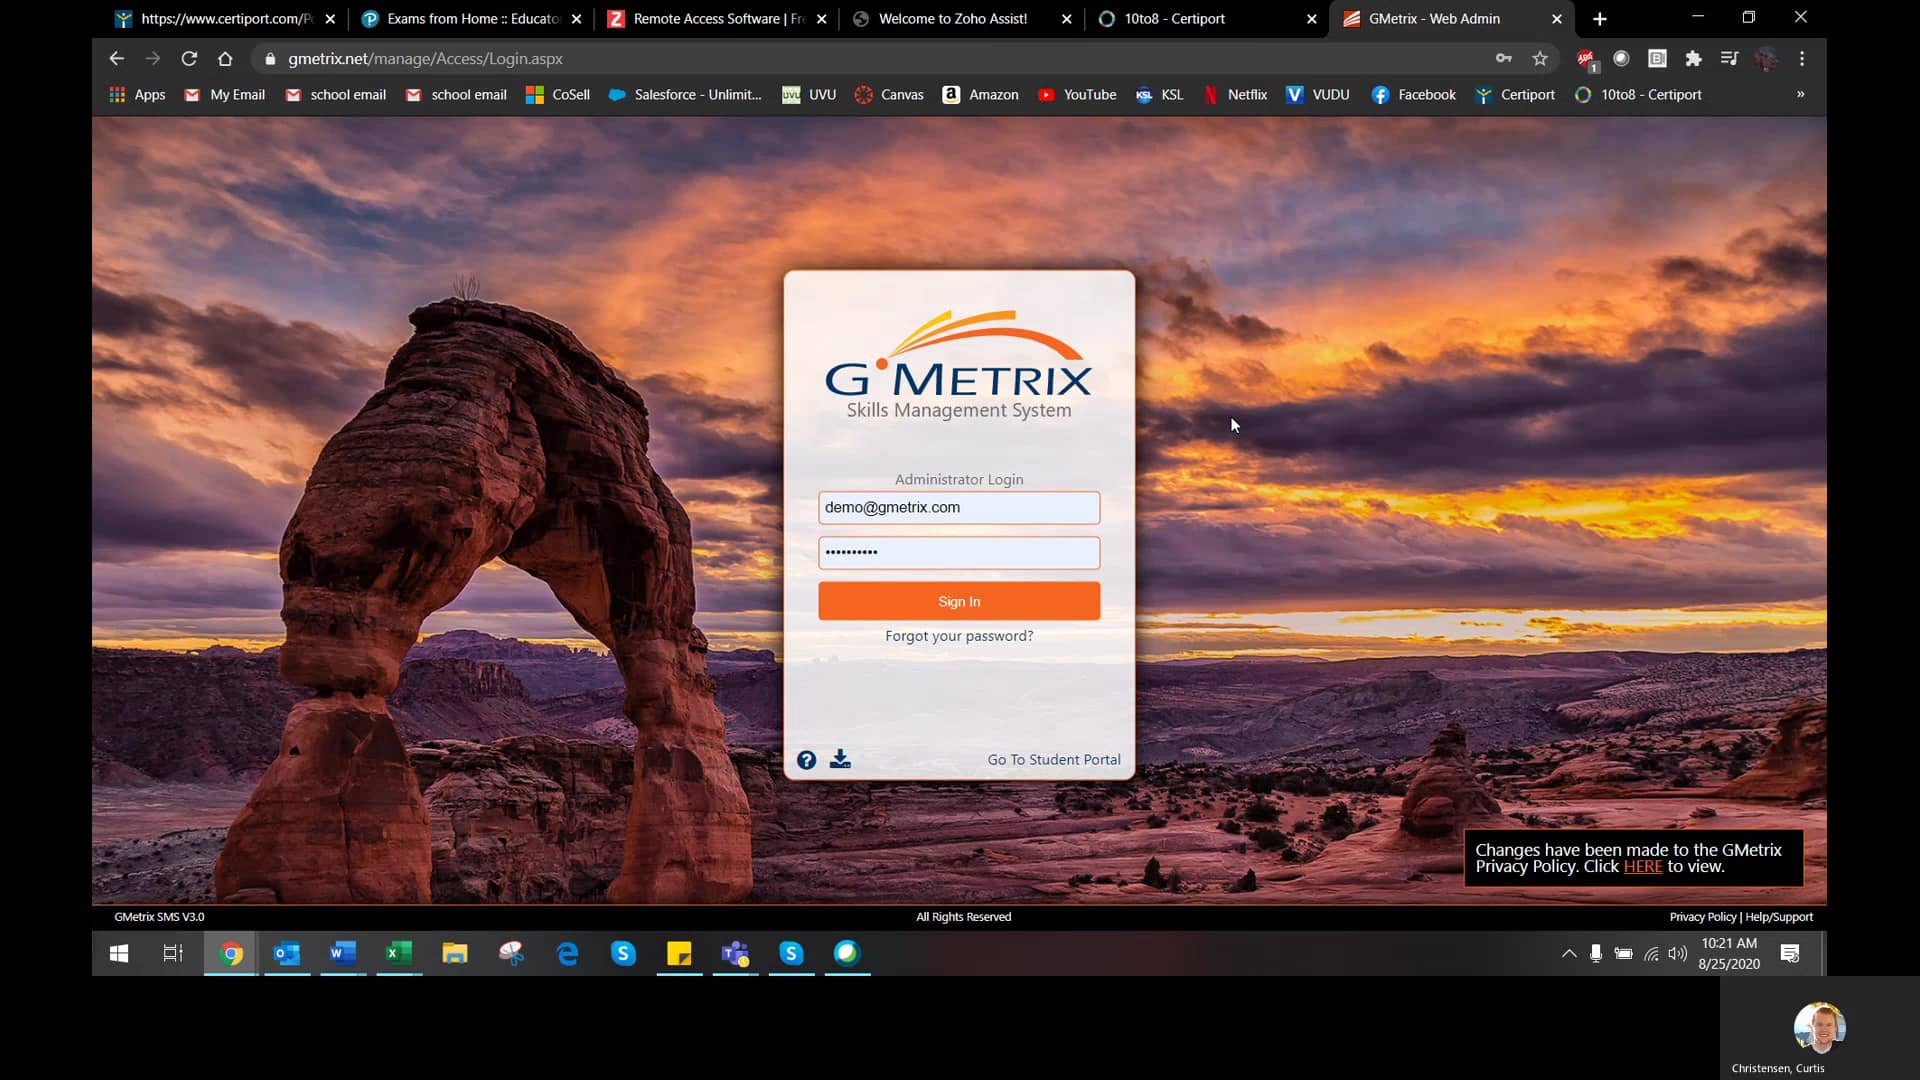The image size is (1920, 1080).
Task: Close the Exams from Home tab
Action: click(576, 19)
